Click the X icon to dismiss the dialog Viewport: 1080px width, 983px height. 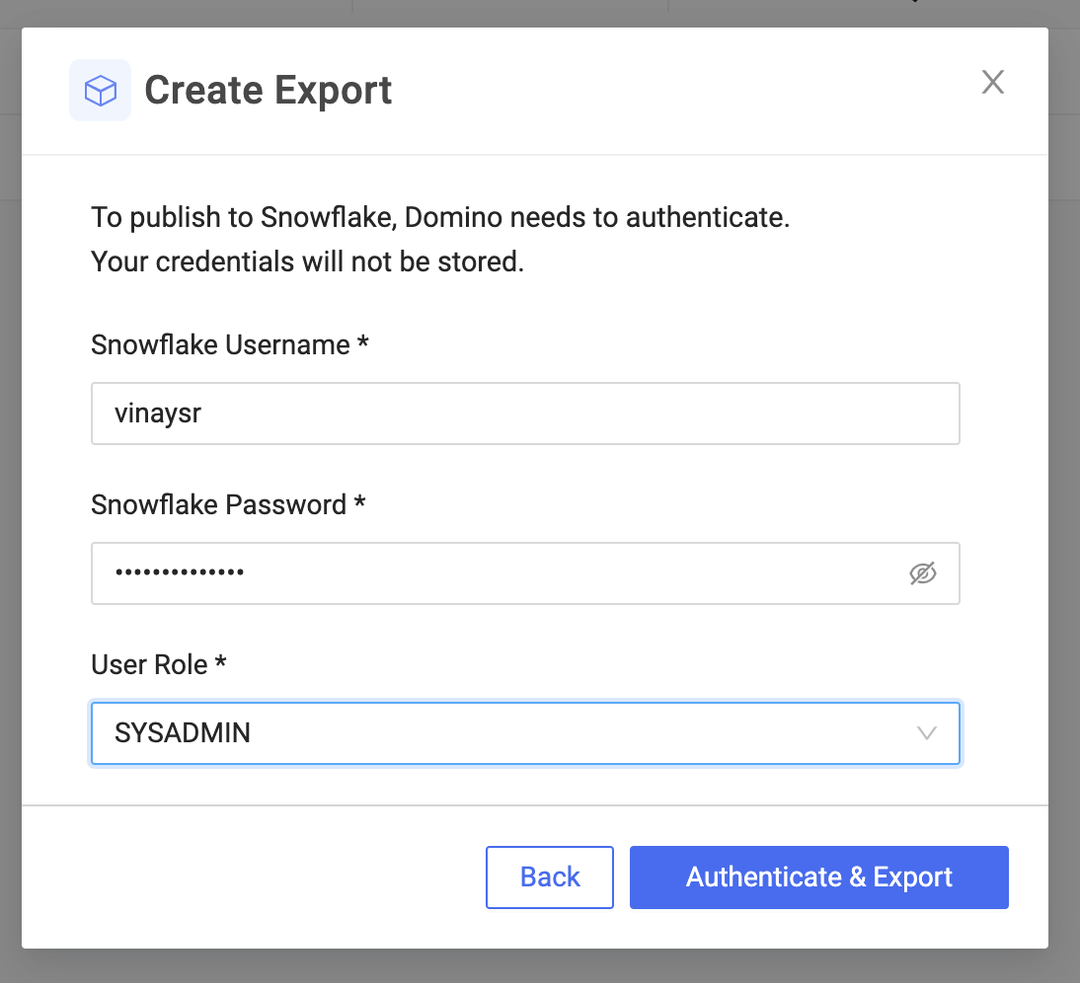(x=992, y=82)
